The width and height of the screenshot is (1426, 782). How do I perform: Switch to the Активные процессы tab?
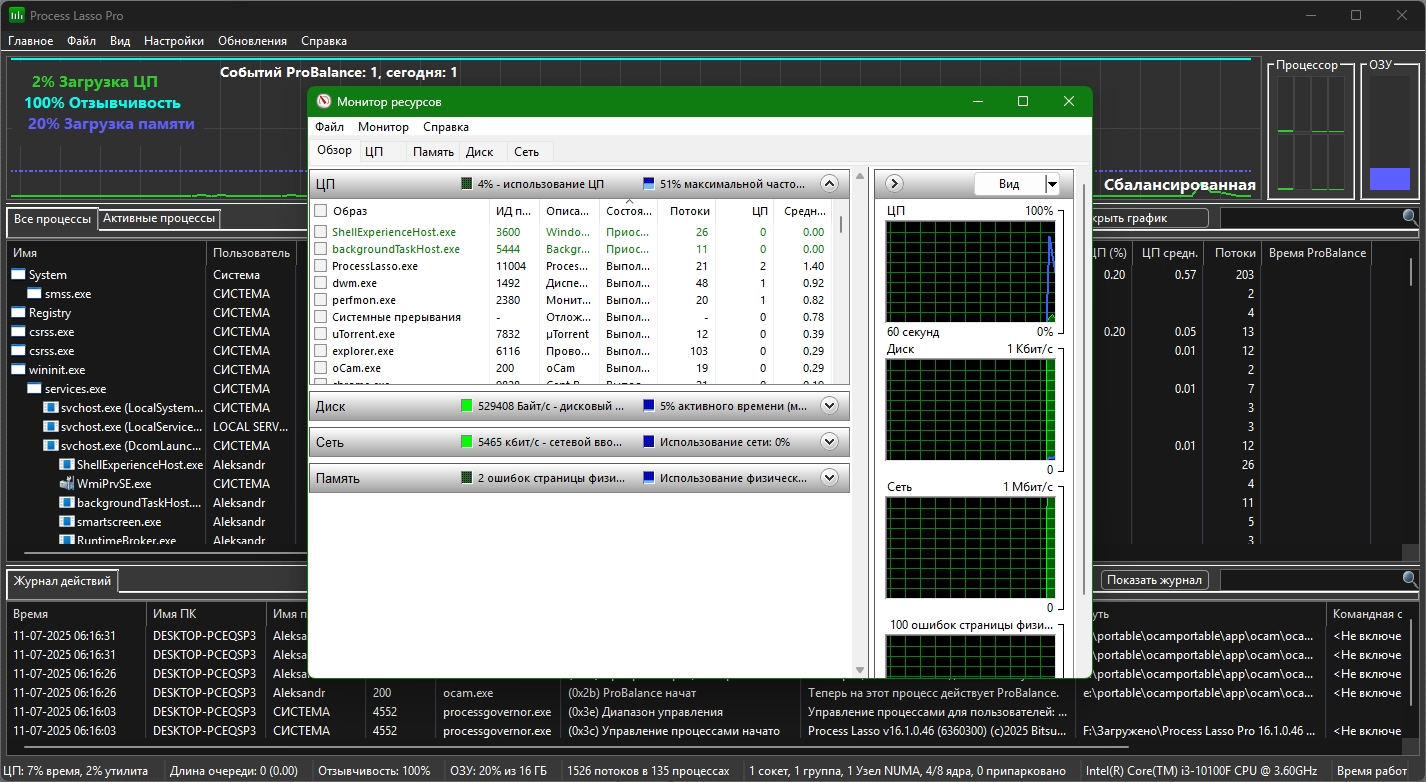point(158,218)
